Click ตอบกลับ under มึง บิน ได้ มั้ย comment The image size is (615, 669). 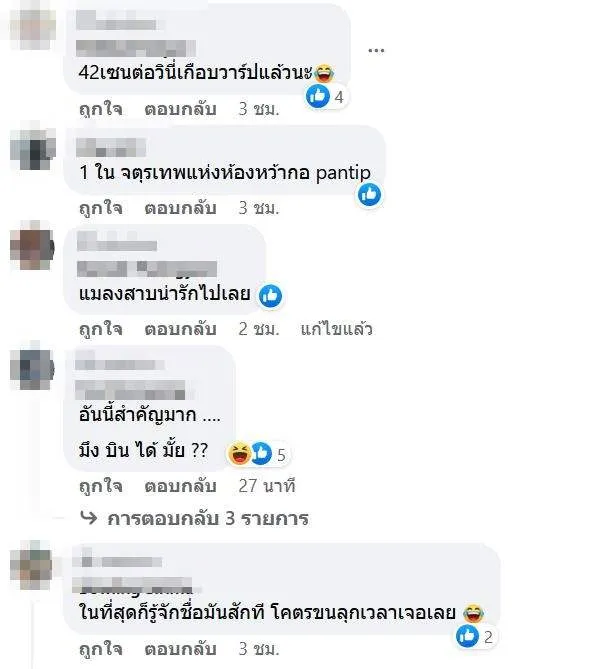180,486
